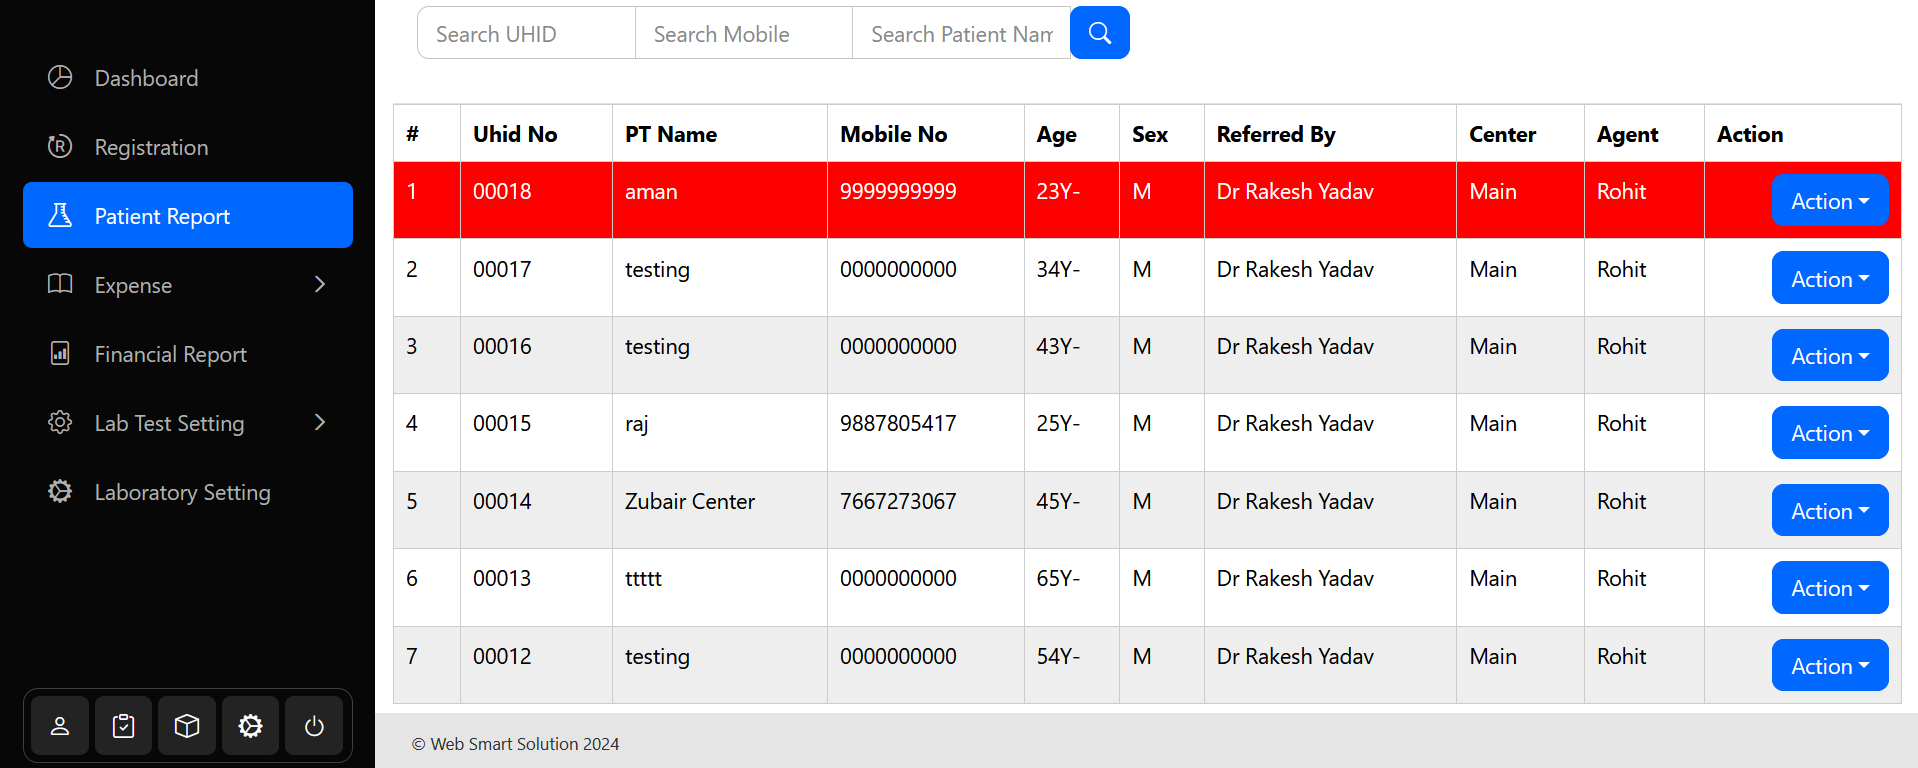The width and height of the screenshot is (1918, 768).
Task: Open Action dropdown for patient aman
Action: click(x=1830, y=200)
